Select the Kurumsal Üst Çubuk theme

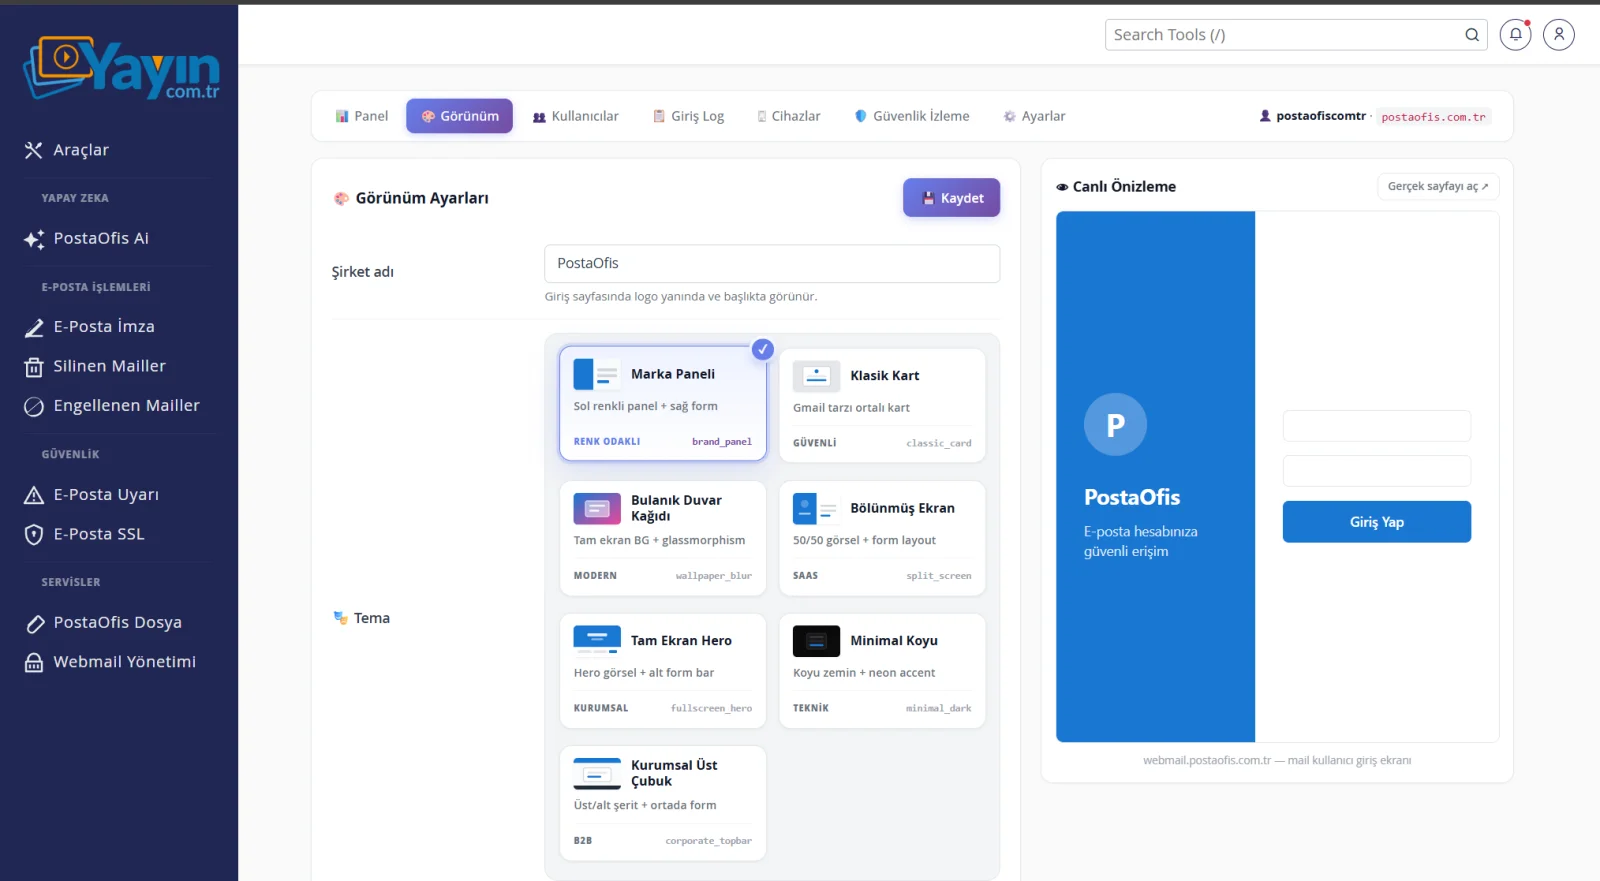click(x=663, y=803)
